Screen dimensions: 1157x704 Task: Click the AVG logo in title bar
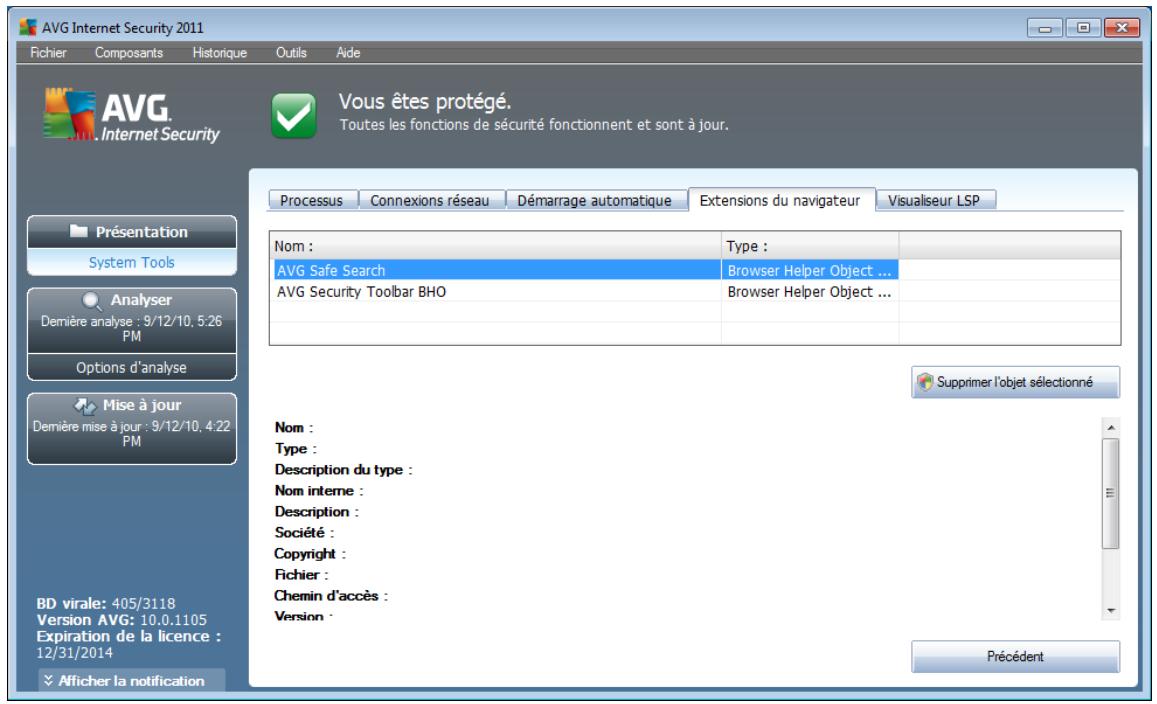point(28,28)
